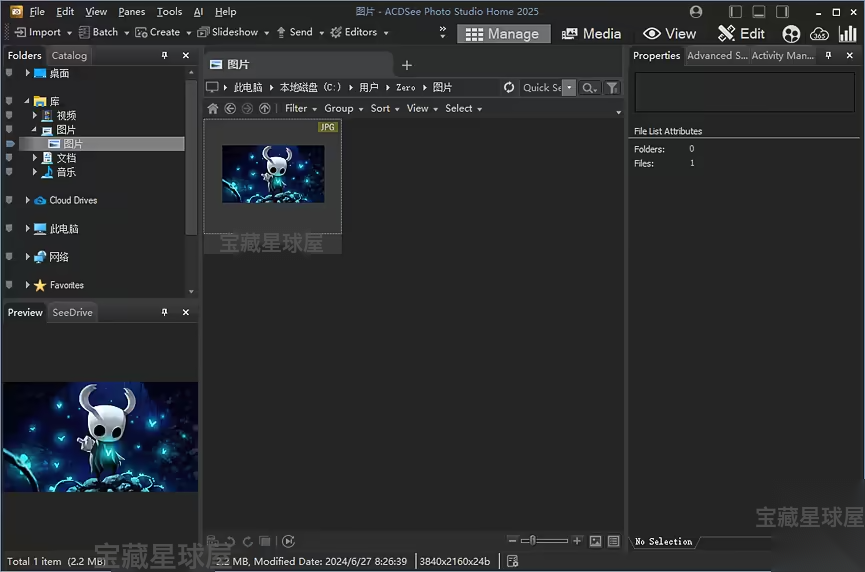This screenshot has width=865, height=572.
Task: Add a new folder tab with plus
Action: tap(407, 65)
